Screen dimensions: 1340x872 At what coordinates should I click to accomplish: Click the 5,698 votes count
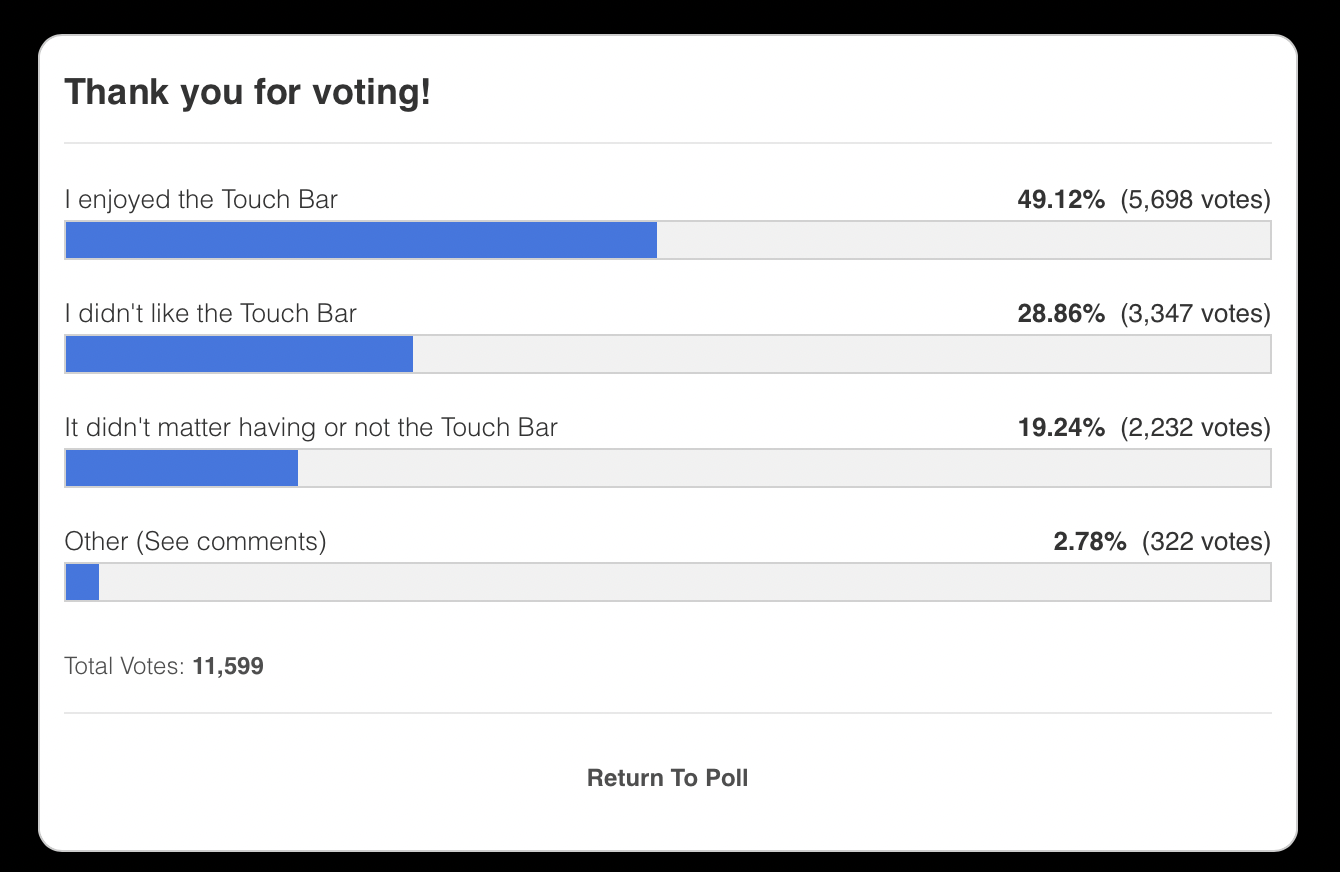pyautogui.click(x=1195, y=200)
